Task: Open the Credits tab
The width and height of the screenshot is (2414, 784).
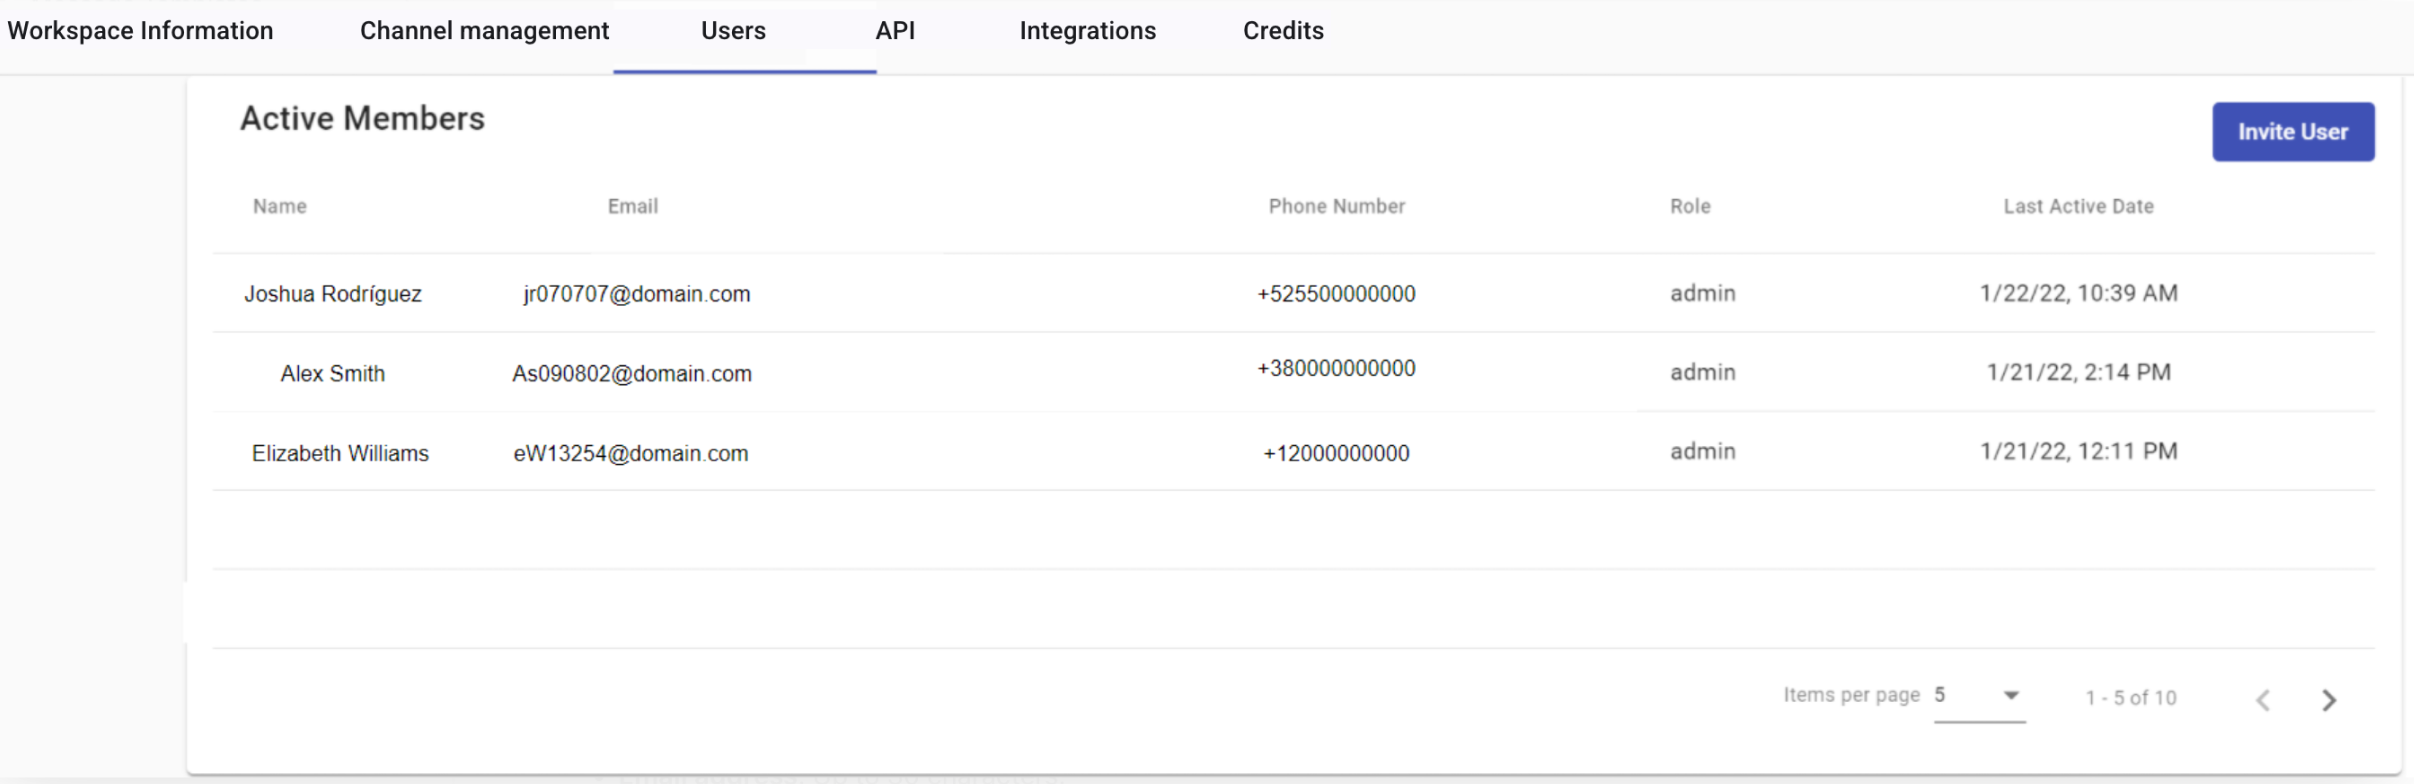Action: (1283, 31)
